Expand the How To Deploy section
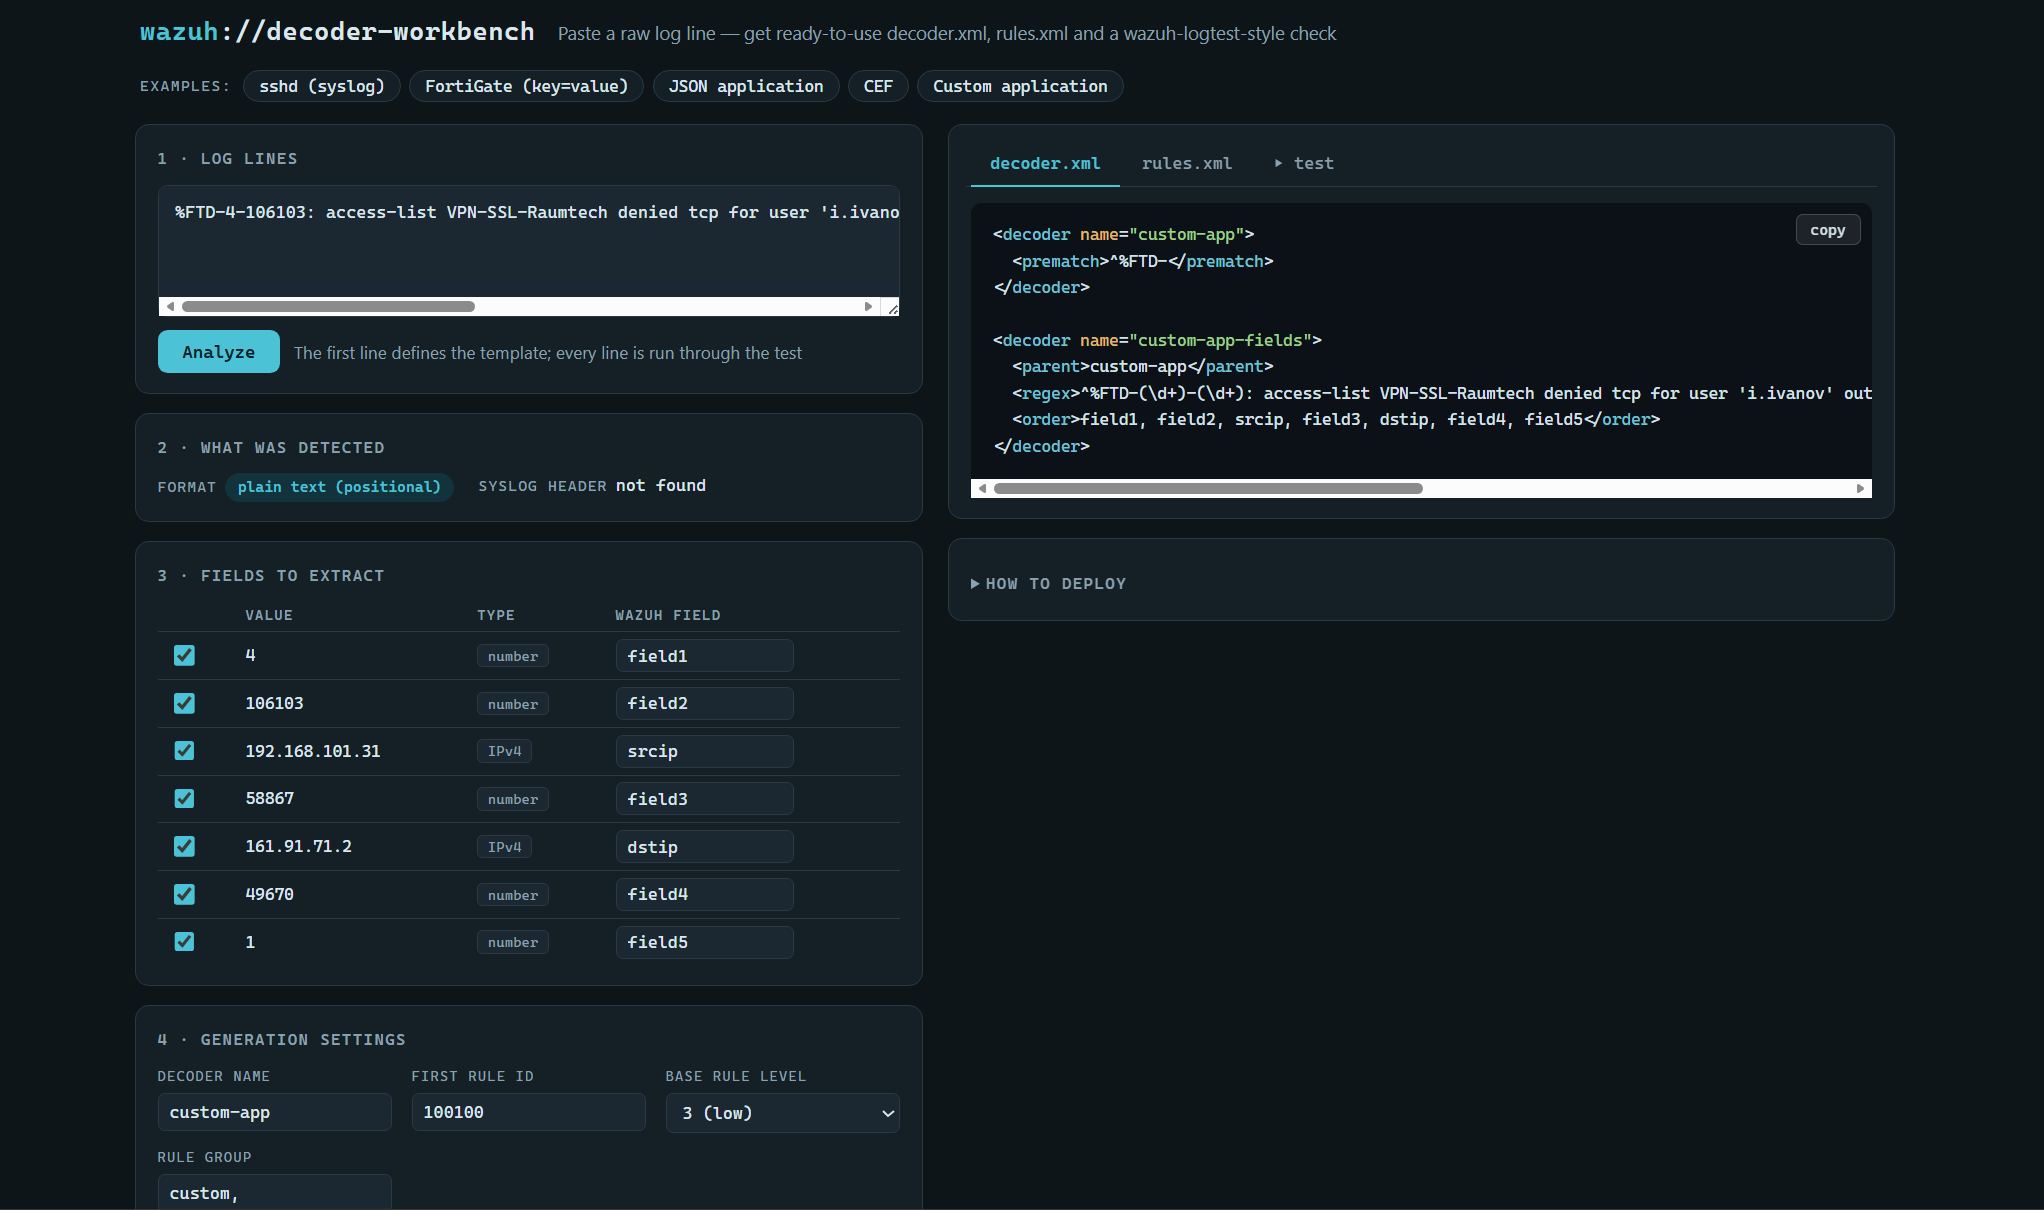The image size is (2044, 1210). tap(1049, 584)
